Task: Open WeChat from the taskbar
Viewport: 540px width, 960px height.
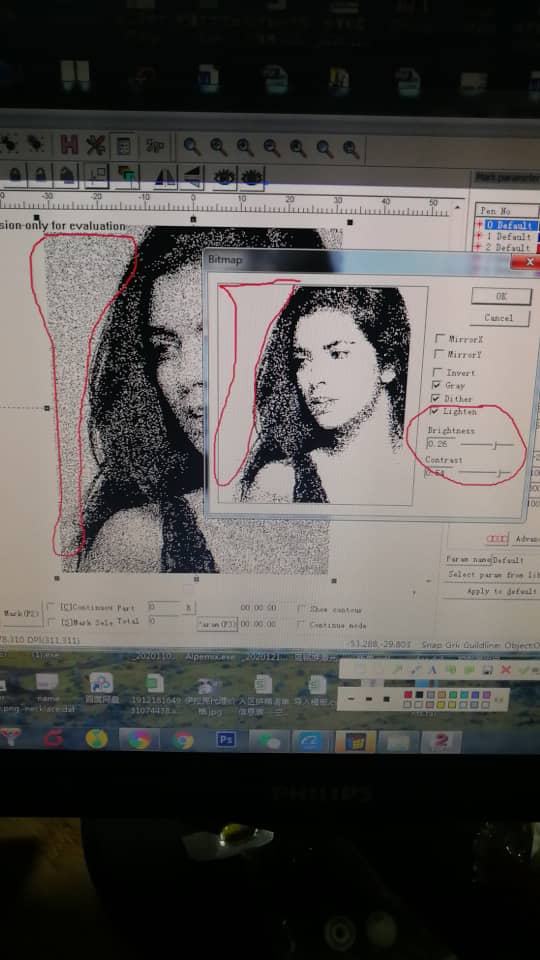Action: click(x=269, y=741)
